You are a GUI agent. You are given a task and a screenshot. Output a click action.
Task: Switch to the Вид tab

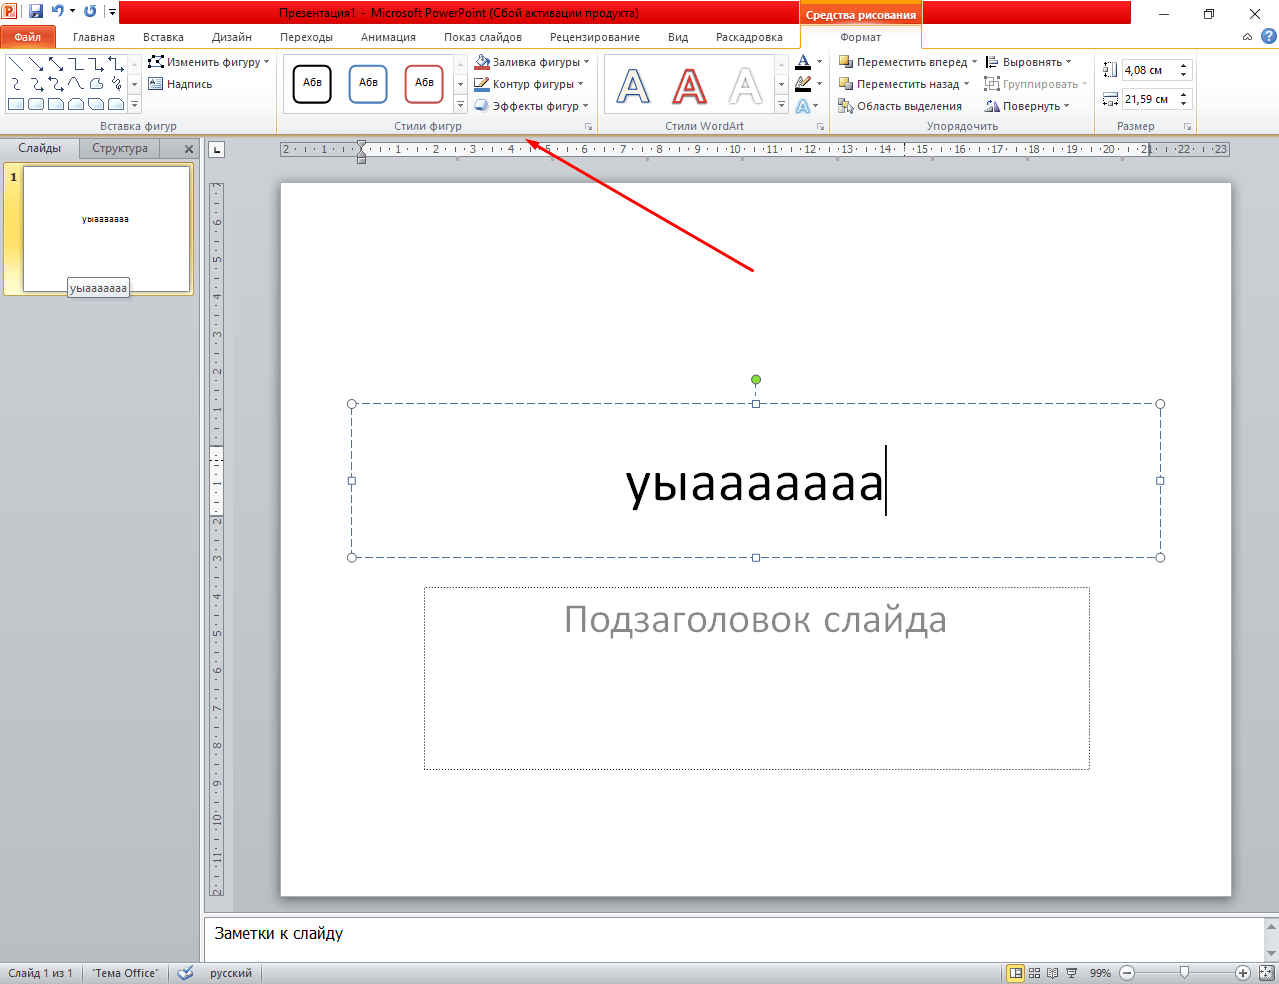678,37
